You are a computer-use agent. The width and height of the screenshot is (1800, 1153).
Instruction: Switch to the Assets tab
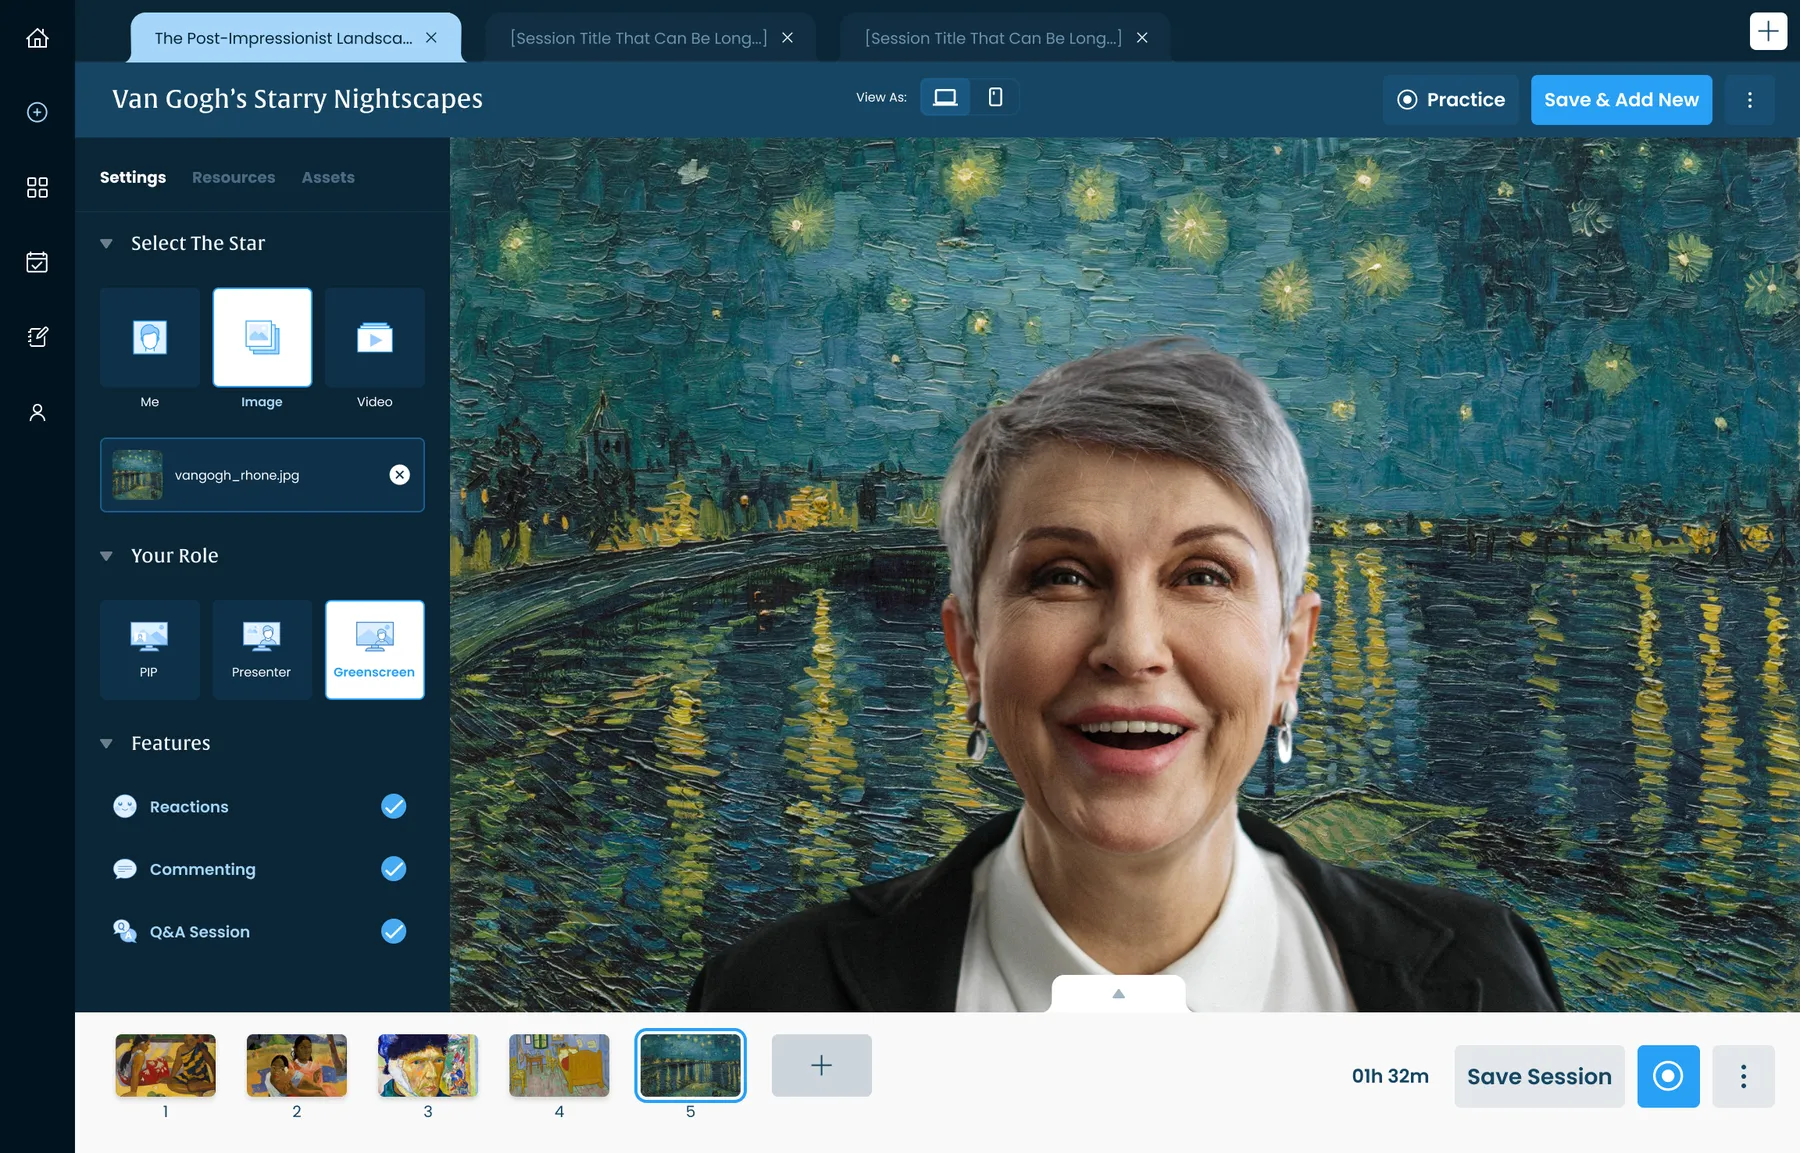tap(328, 177)
